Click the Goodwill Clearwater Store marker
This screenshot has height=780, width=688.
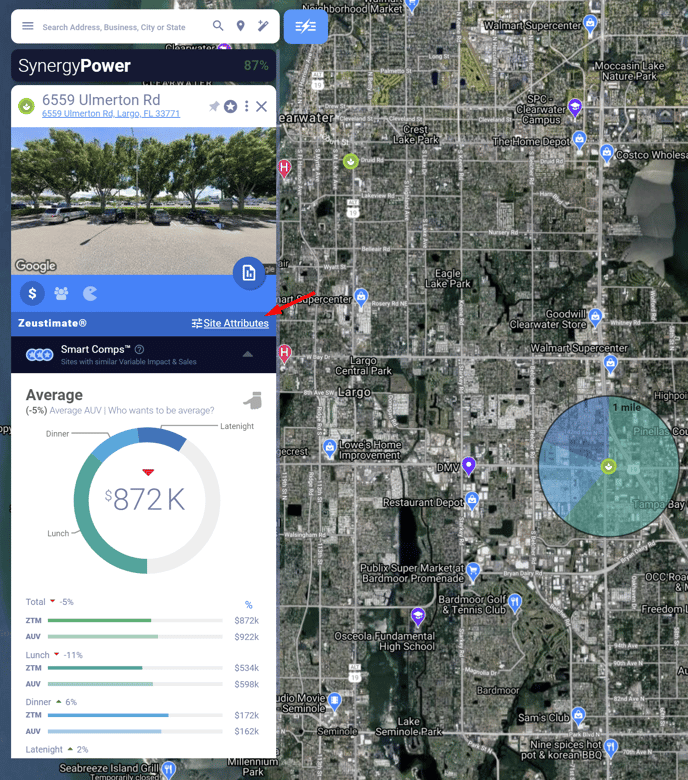tap(595, 317)
